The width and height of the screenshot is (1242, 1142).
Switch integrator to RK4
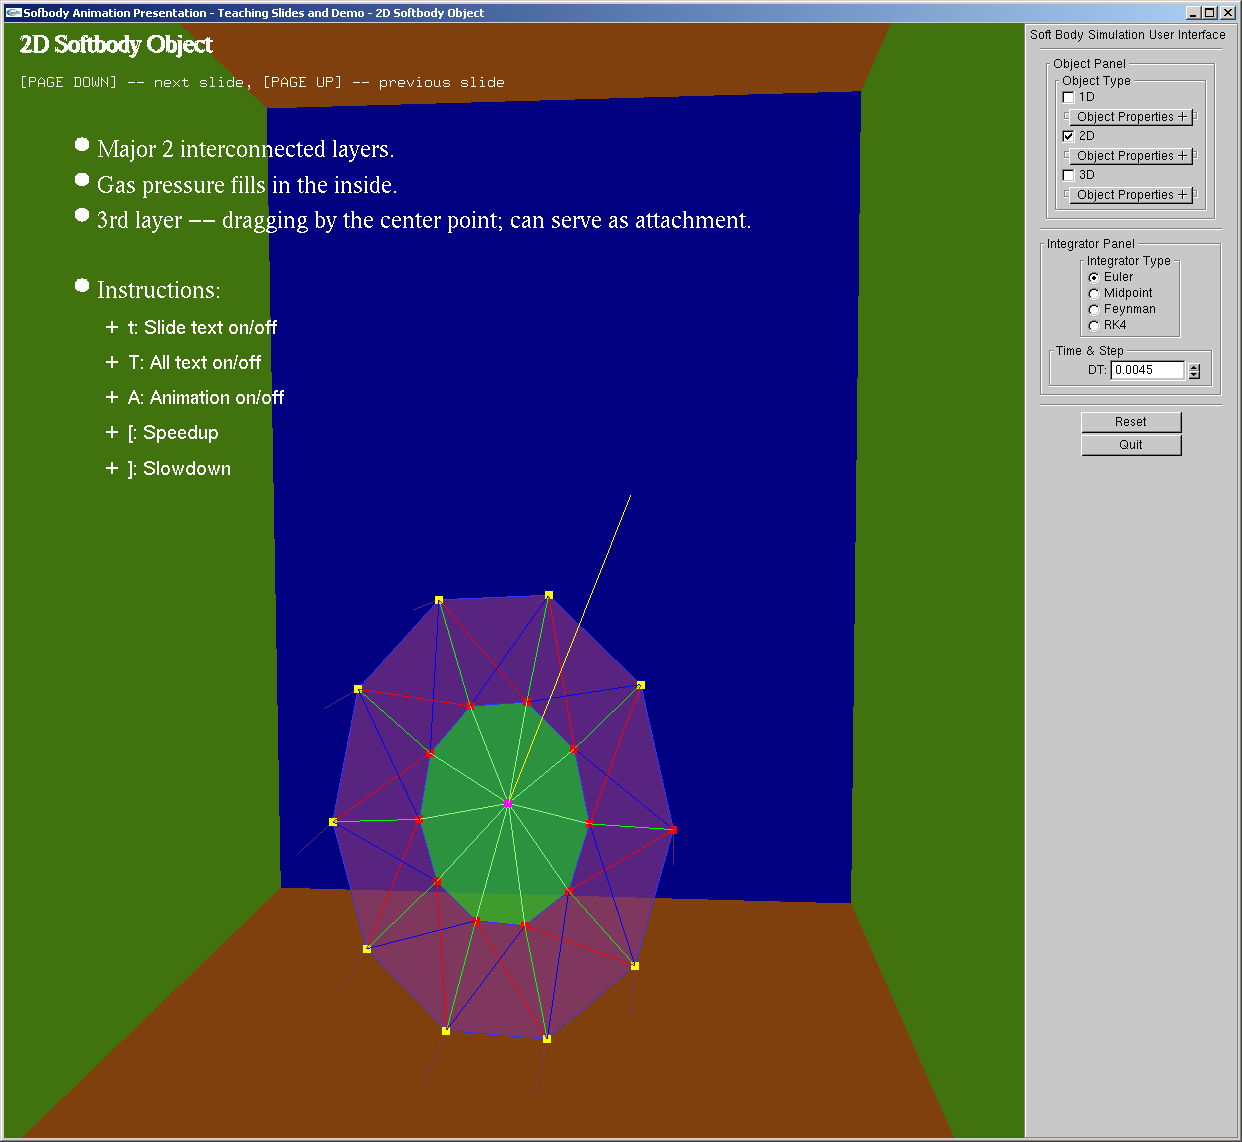coord(1094,325)
